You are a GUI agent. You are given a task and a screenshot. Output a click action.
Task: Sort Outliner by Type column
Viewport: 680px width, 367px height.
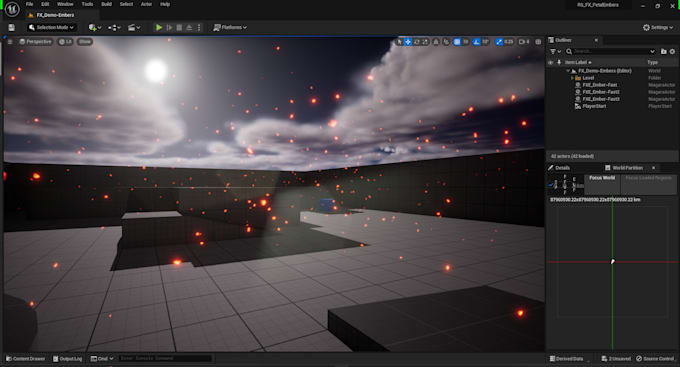click(652, 62)
